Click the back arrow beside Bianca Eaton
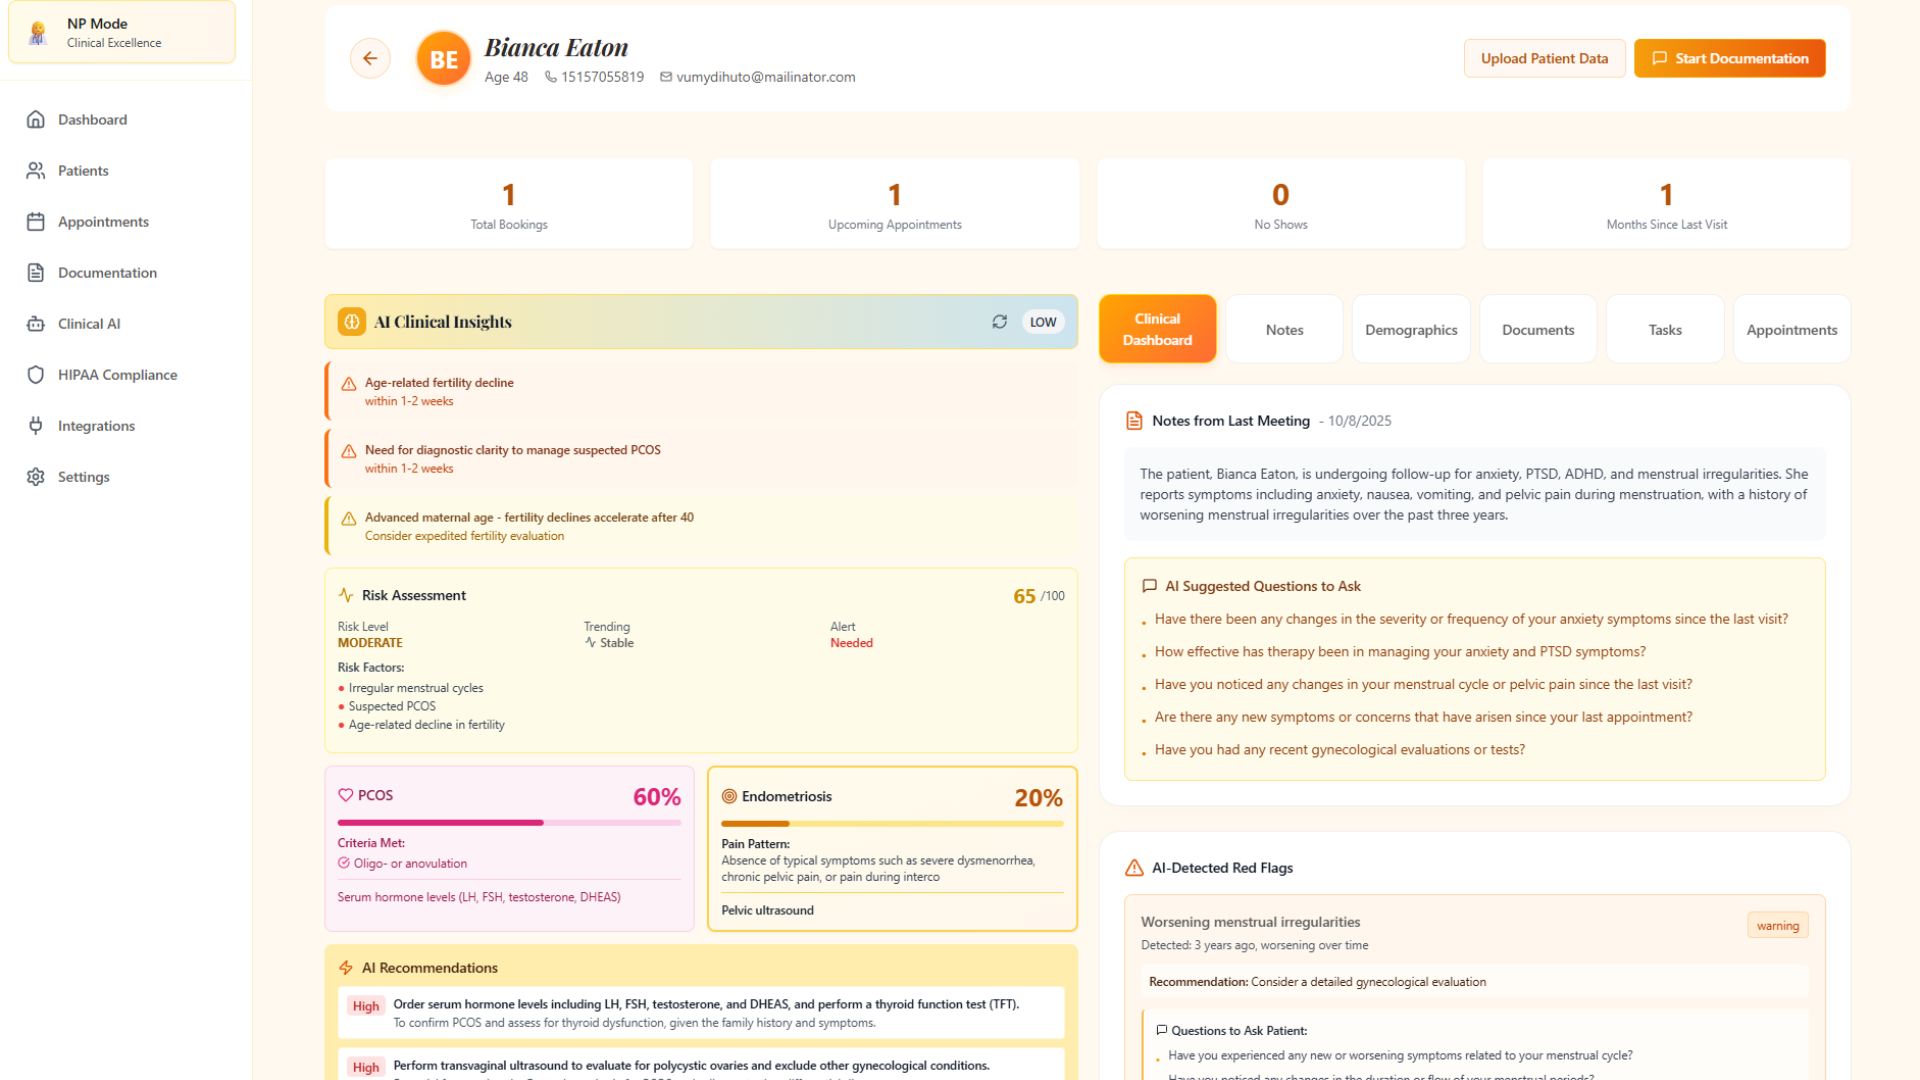Screen dimensions: 1920x1080 click(x=370, y=58)
